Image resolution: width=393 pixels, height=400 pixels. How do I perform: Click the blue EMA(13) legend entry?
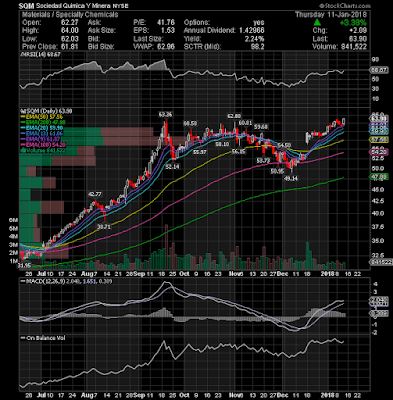coord(41,134)
